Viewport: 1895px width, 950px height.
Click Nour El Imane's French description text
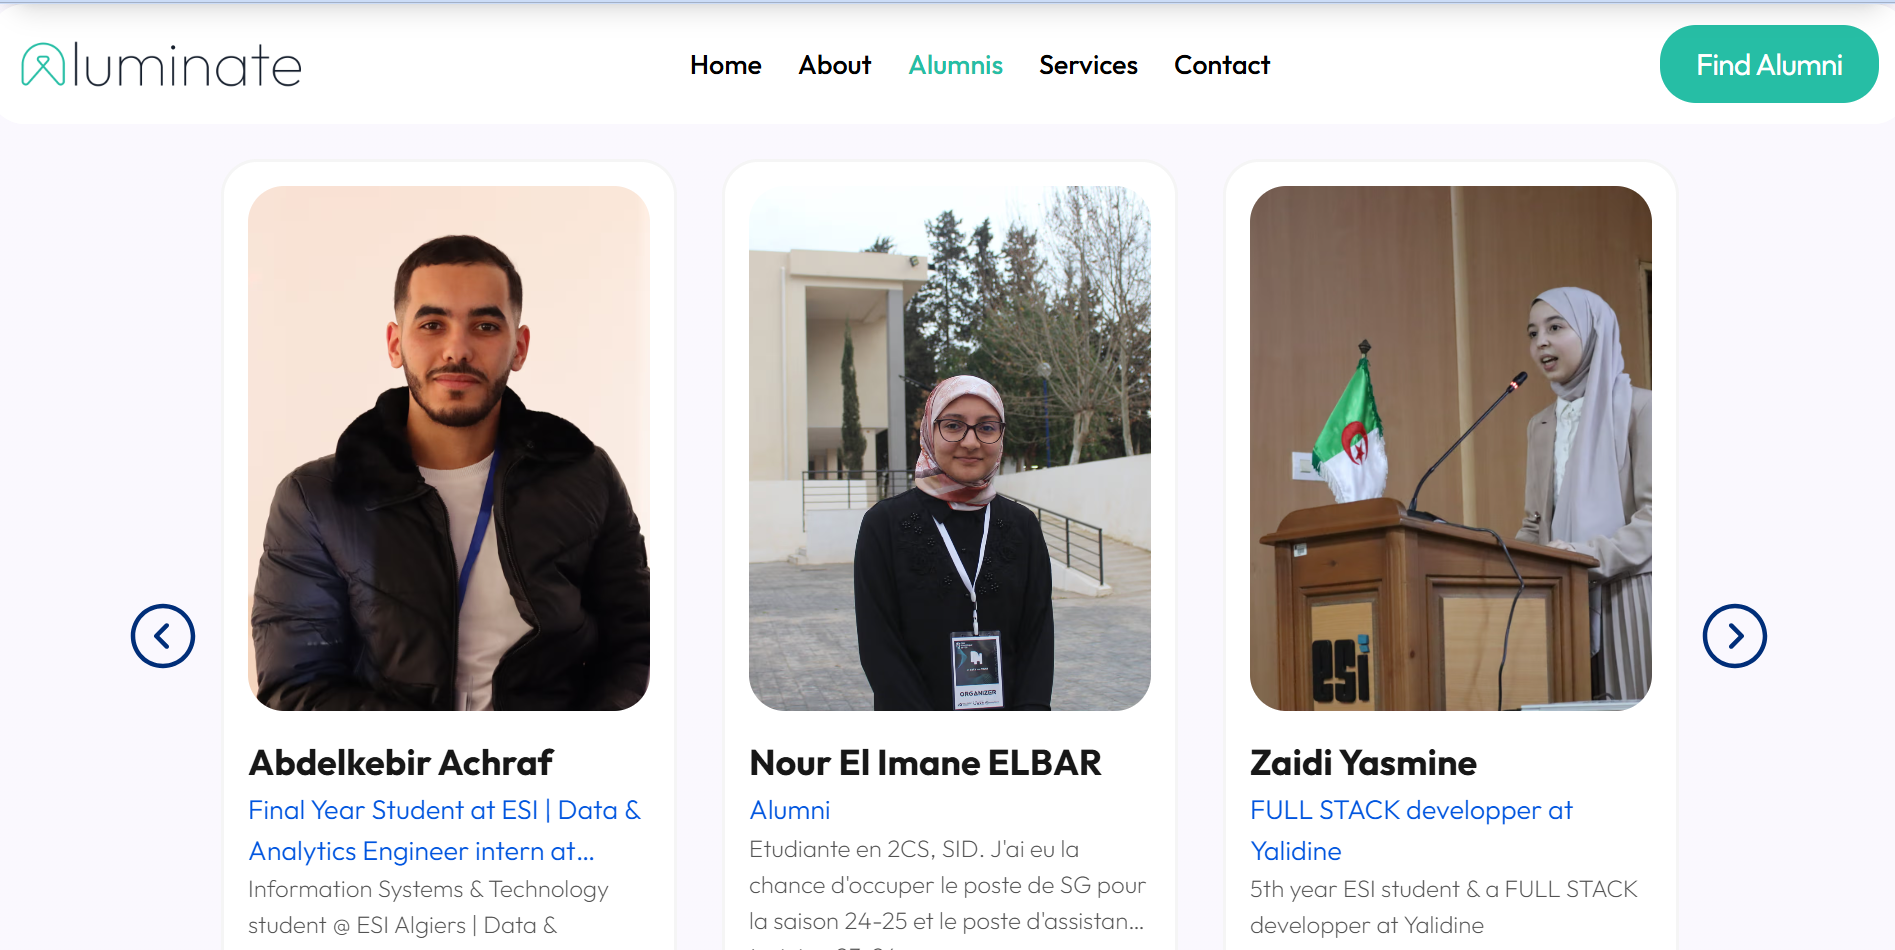coord(948,890)
